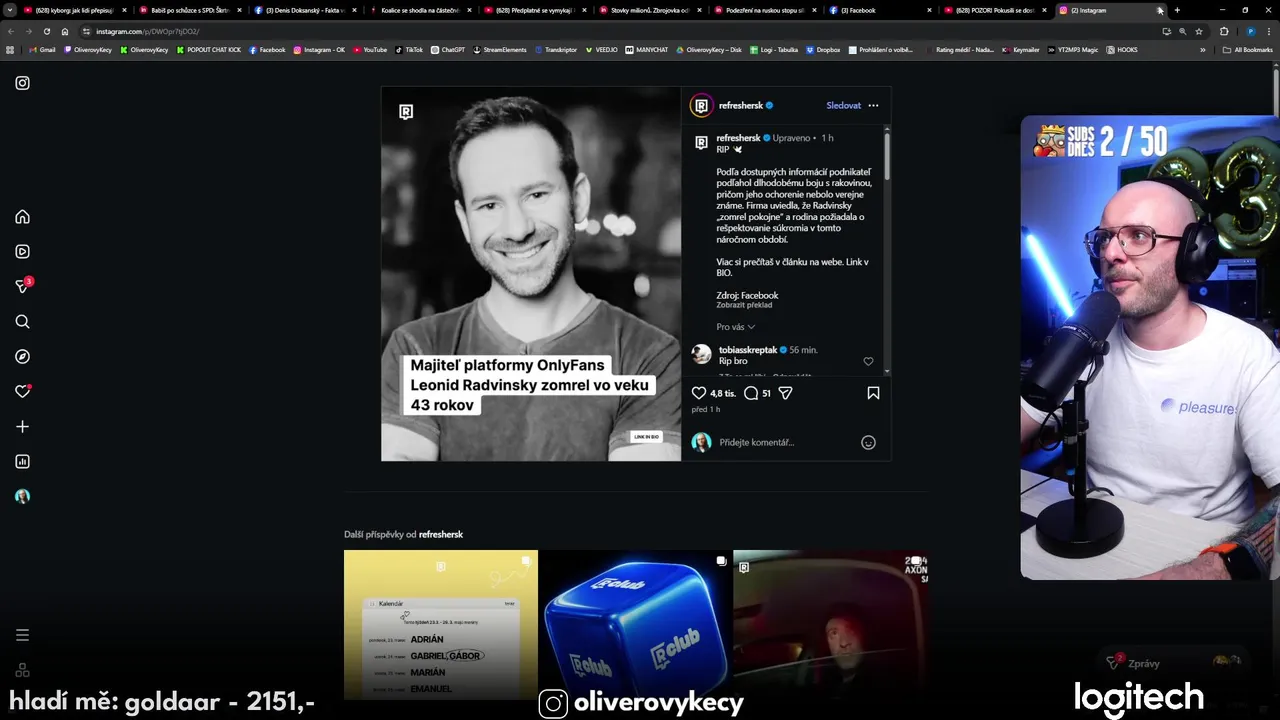Viewport: 1280px width, 720px height.
Task: Open emoji picker in comment box
Action: pyautogui.click(x=868, y=442)
